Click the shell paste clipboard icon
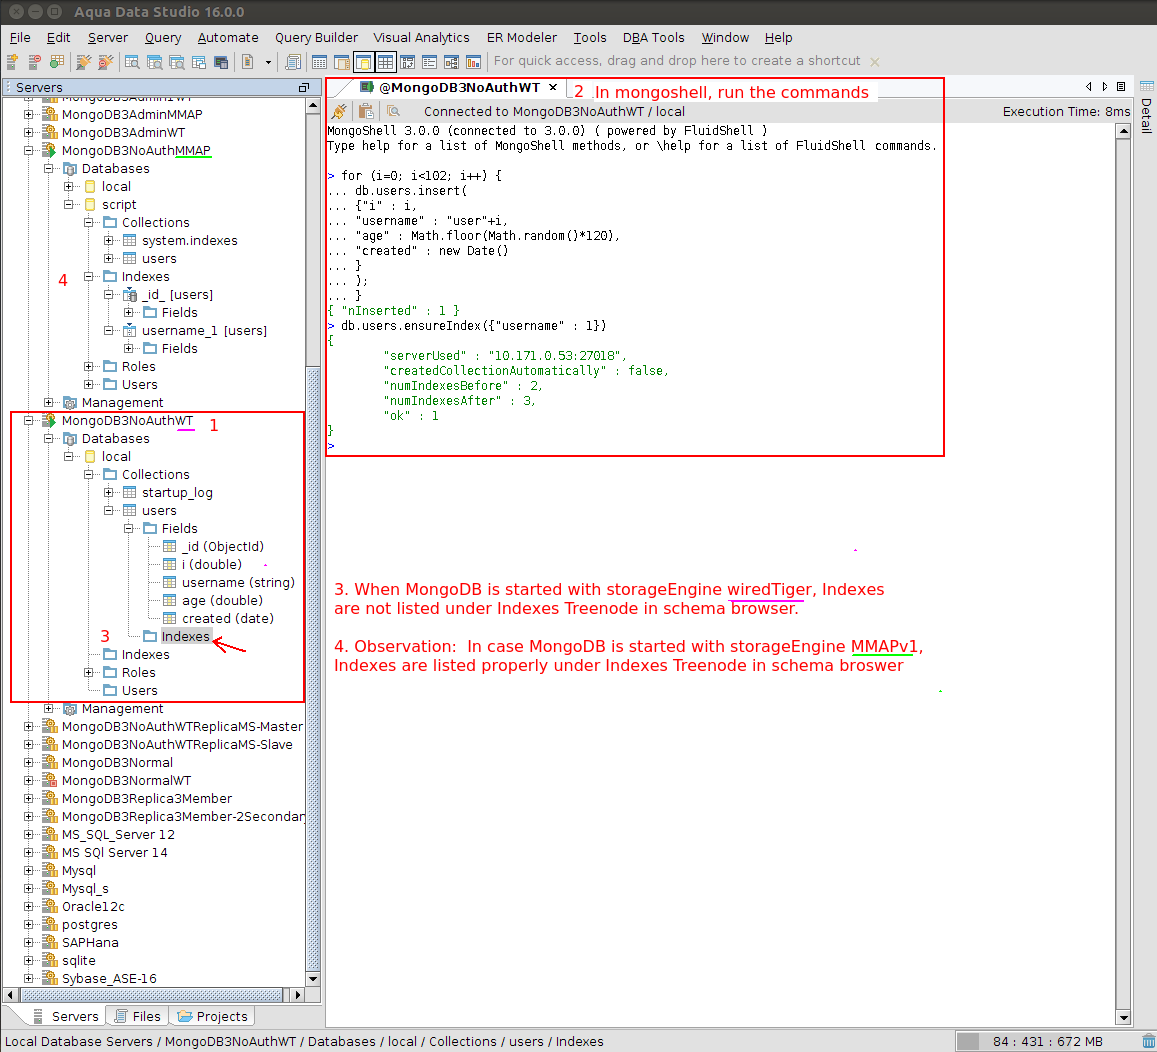1157x1052 pixels. (x=365, y=111)
